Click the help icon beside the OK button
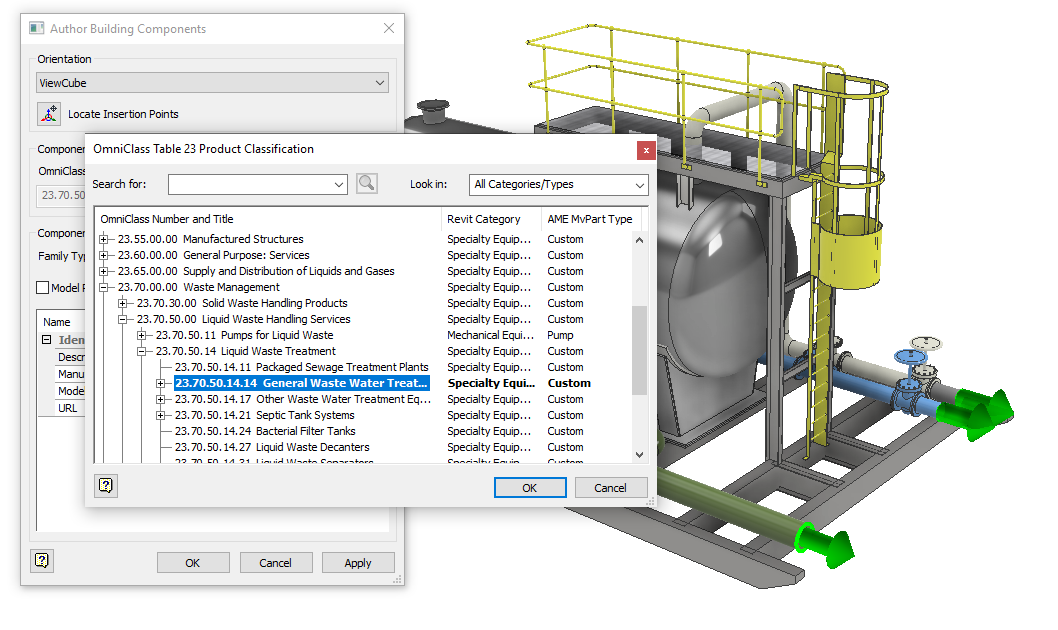 tap(41, 561)
